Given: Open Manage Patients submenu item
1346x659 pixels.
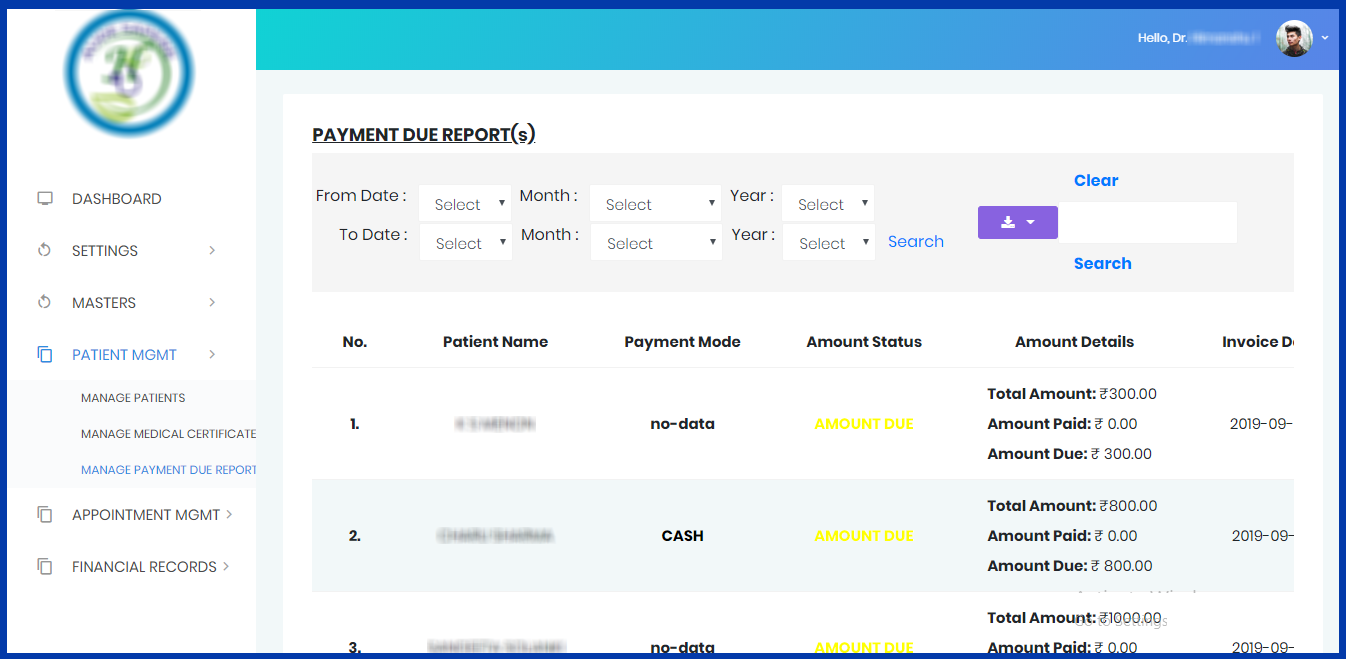Looking at the screenshot, I should coord(133,398).
